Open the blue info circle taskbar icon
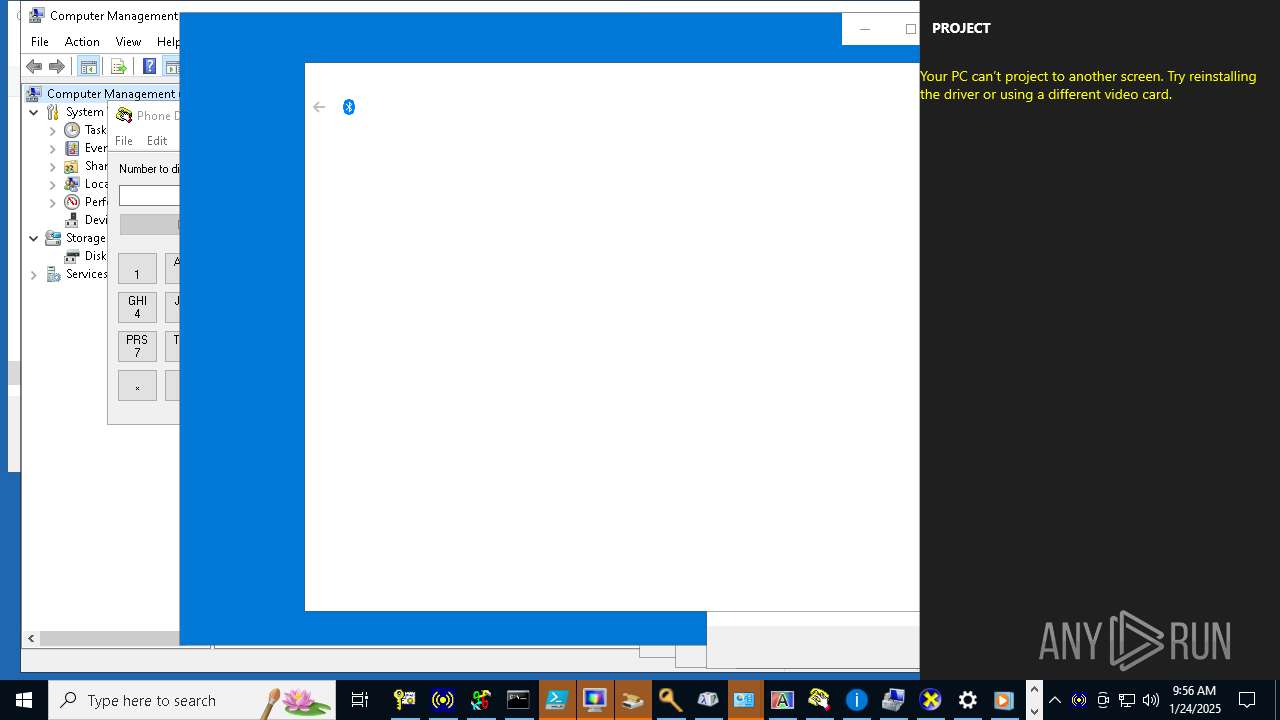This screenshot has width=1280, height=720. (856, 700)
